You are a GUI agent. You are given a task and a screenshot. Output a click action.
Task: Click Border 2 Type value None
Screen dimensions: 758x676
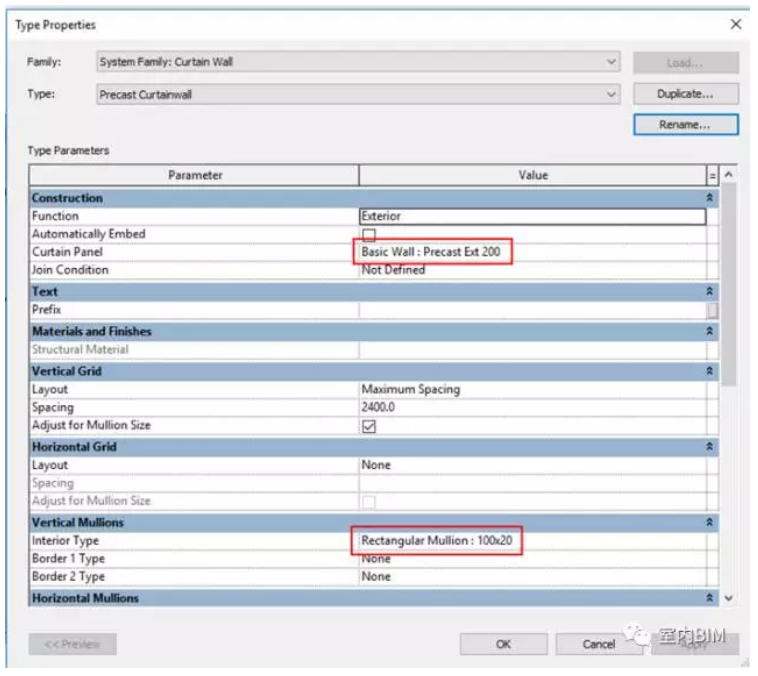533,576
